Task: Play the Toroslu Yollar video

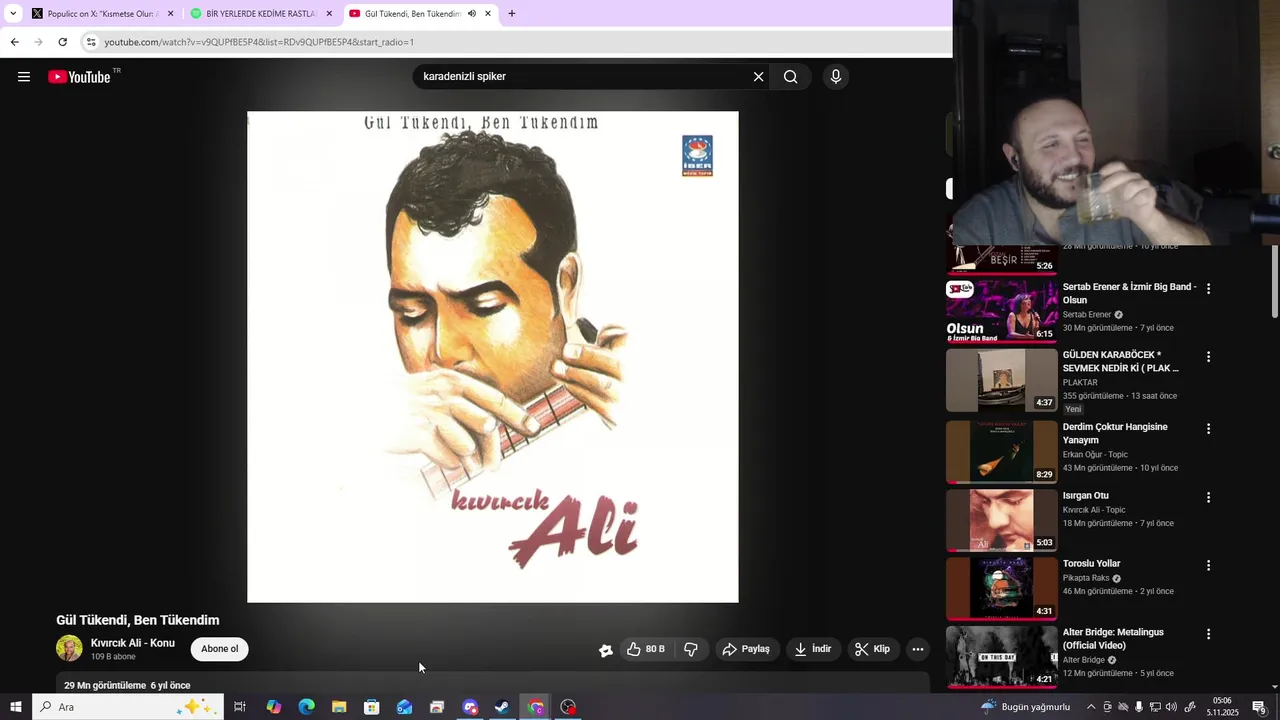Action: [x=1001, y=589]
